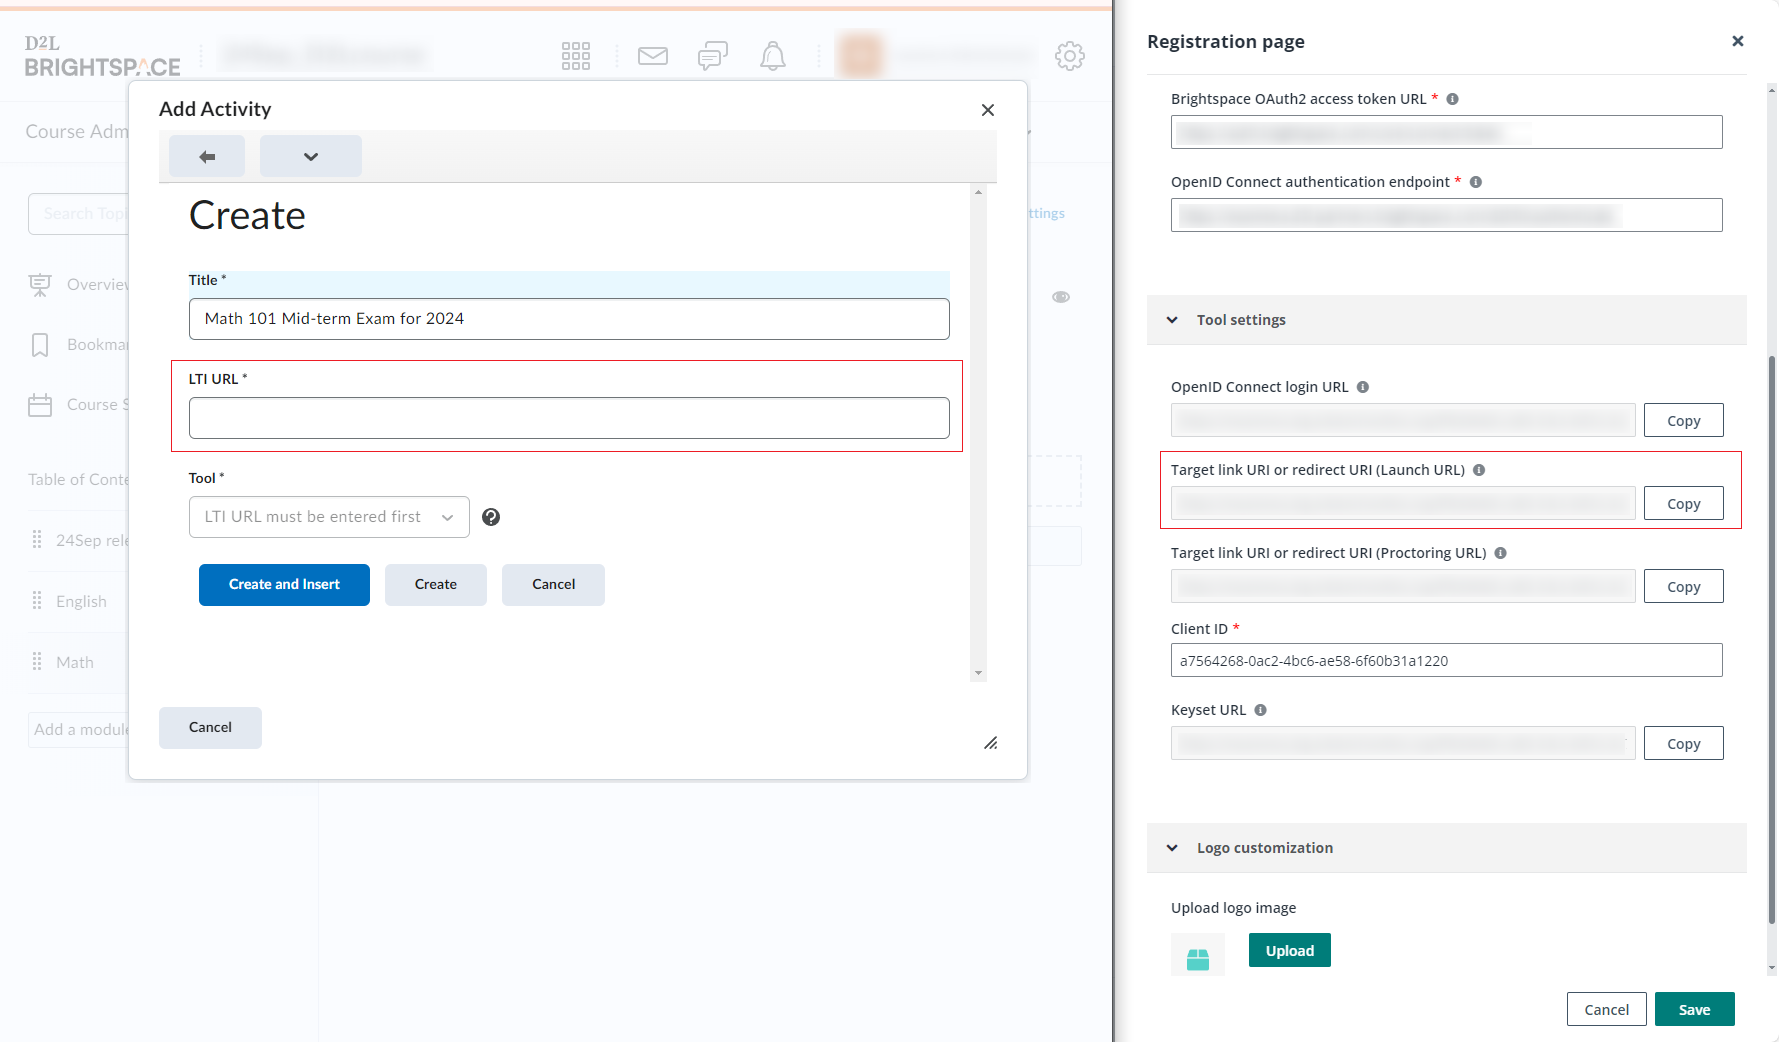Click the OpenID Connect authentication endpoint field
1779x1042 pixels.
tap(1446, 215)
